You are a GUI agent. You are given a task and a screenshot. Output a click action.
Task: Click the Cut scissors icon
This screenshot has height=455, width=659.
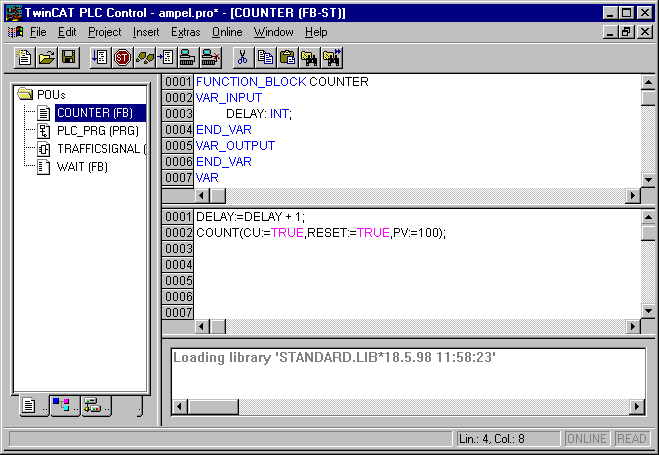242,57
